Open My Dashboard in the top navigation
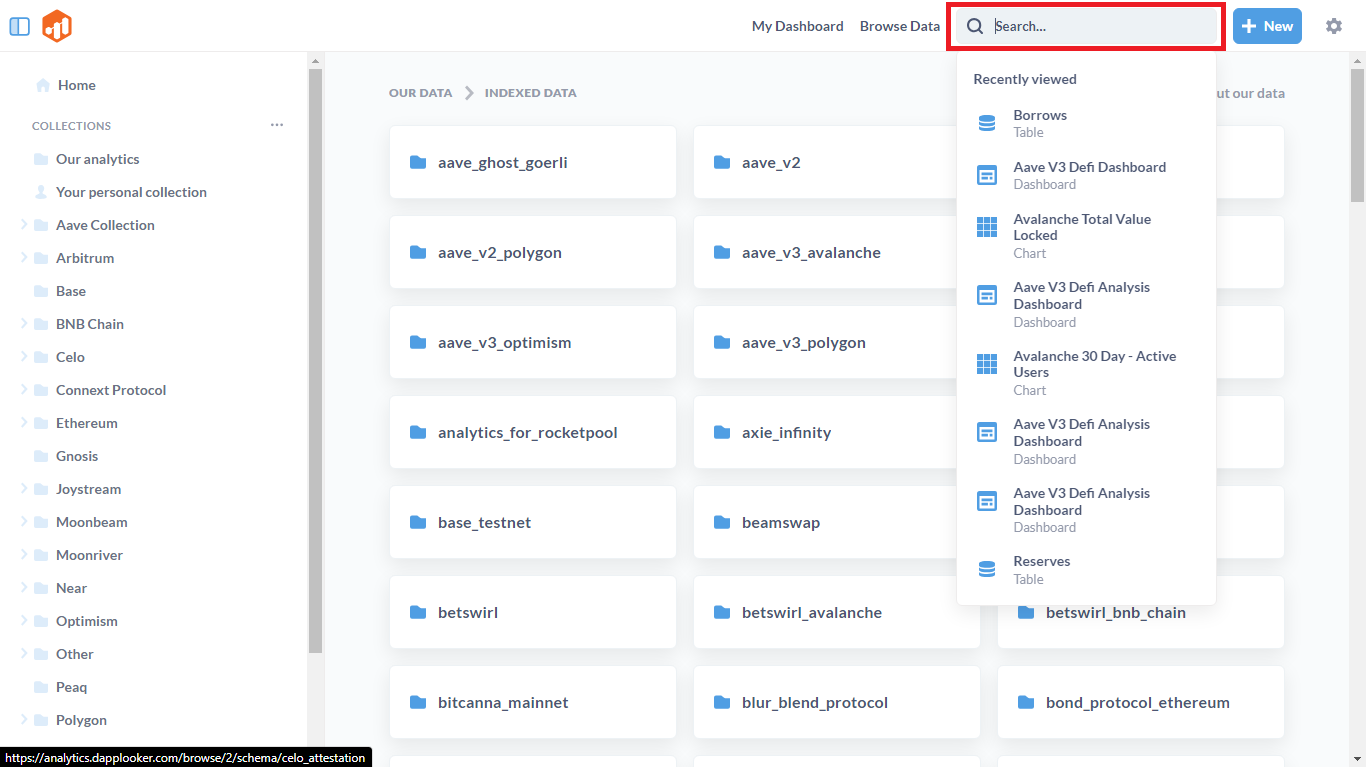The image size is (1366, 767). [x=797, y=26]
